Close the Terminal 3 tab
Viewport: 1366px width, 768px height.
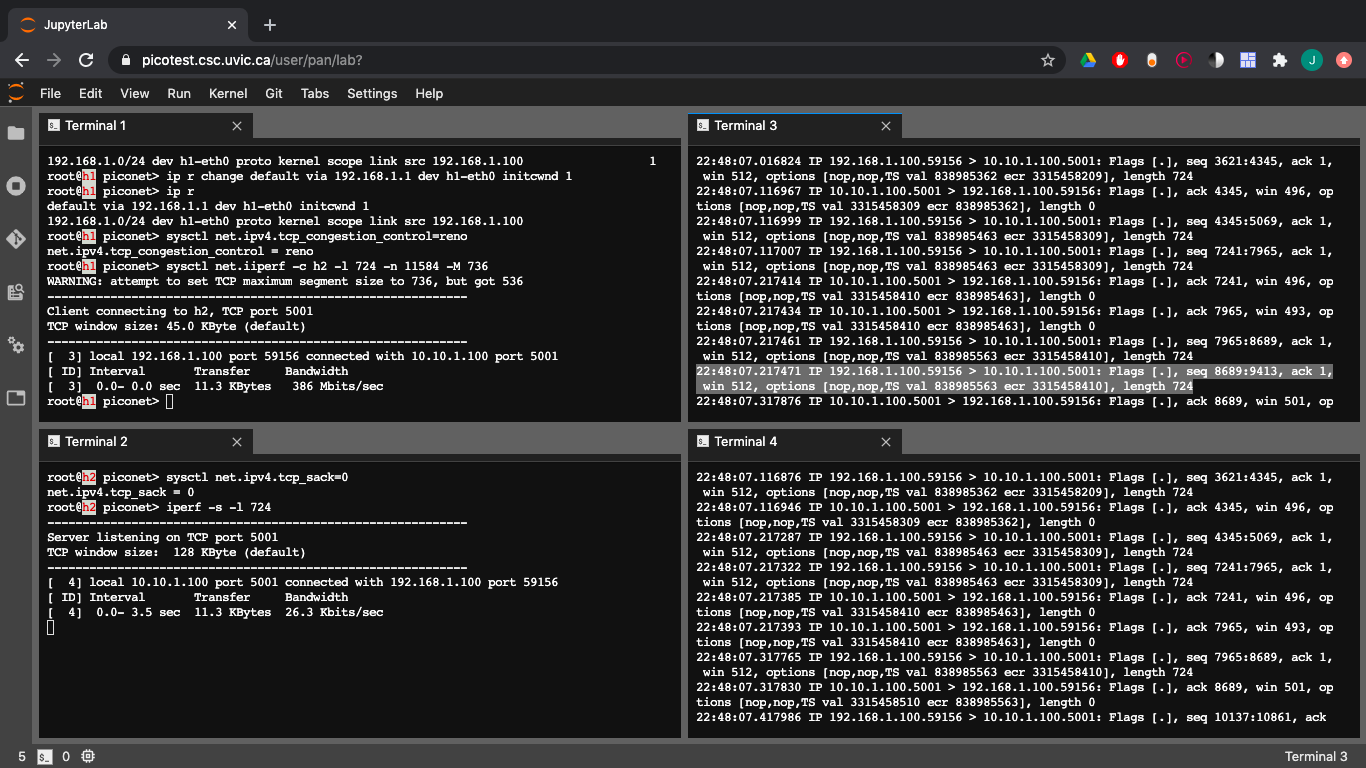886,126
